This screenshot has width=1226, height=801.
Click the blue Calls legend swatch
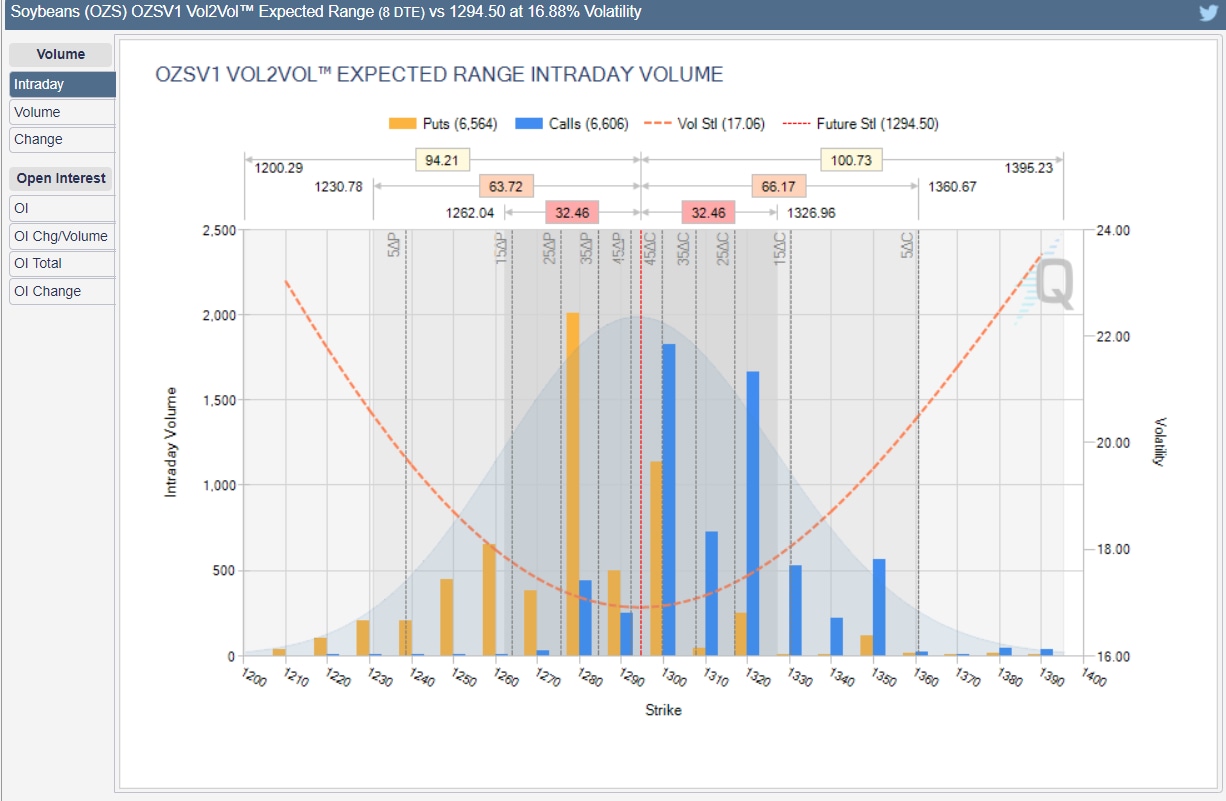[528, 124]
